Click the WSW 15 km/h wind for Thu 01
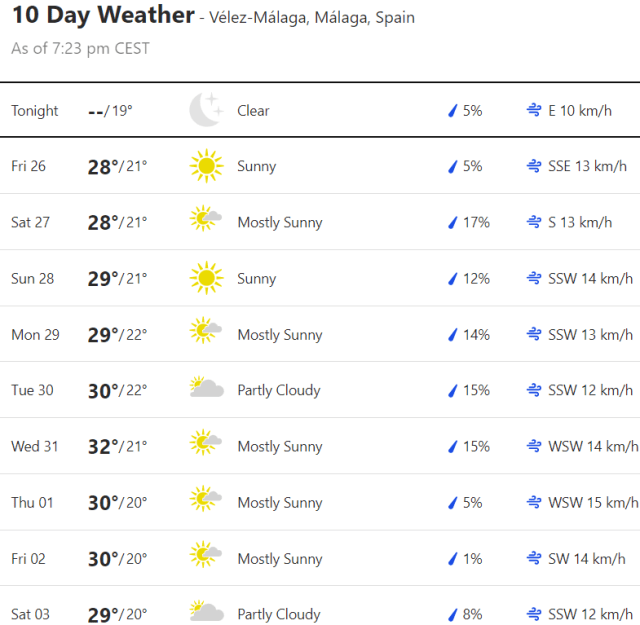 (592, 503)
